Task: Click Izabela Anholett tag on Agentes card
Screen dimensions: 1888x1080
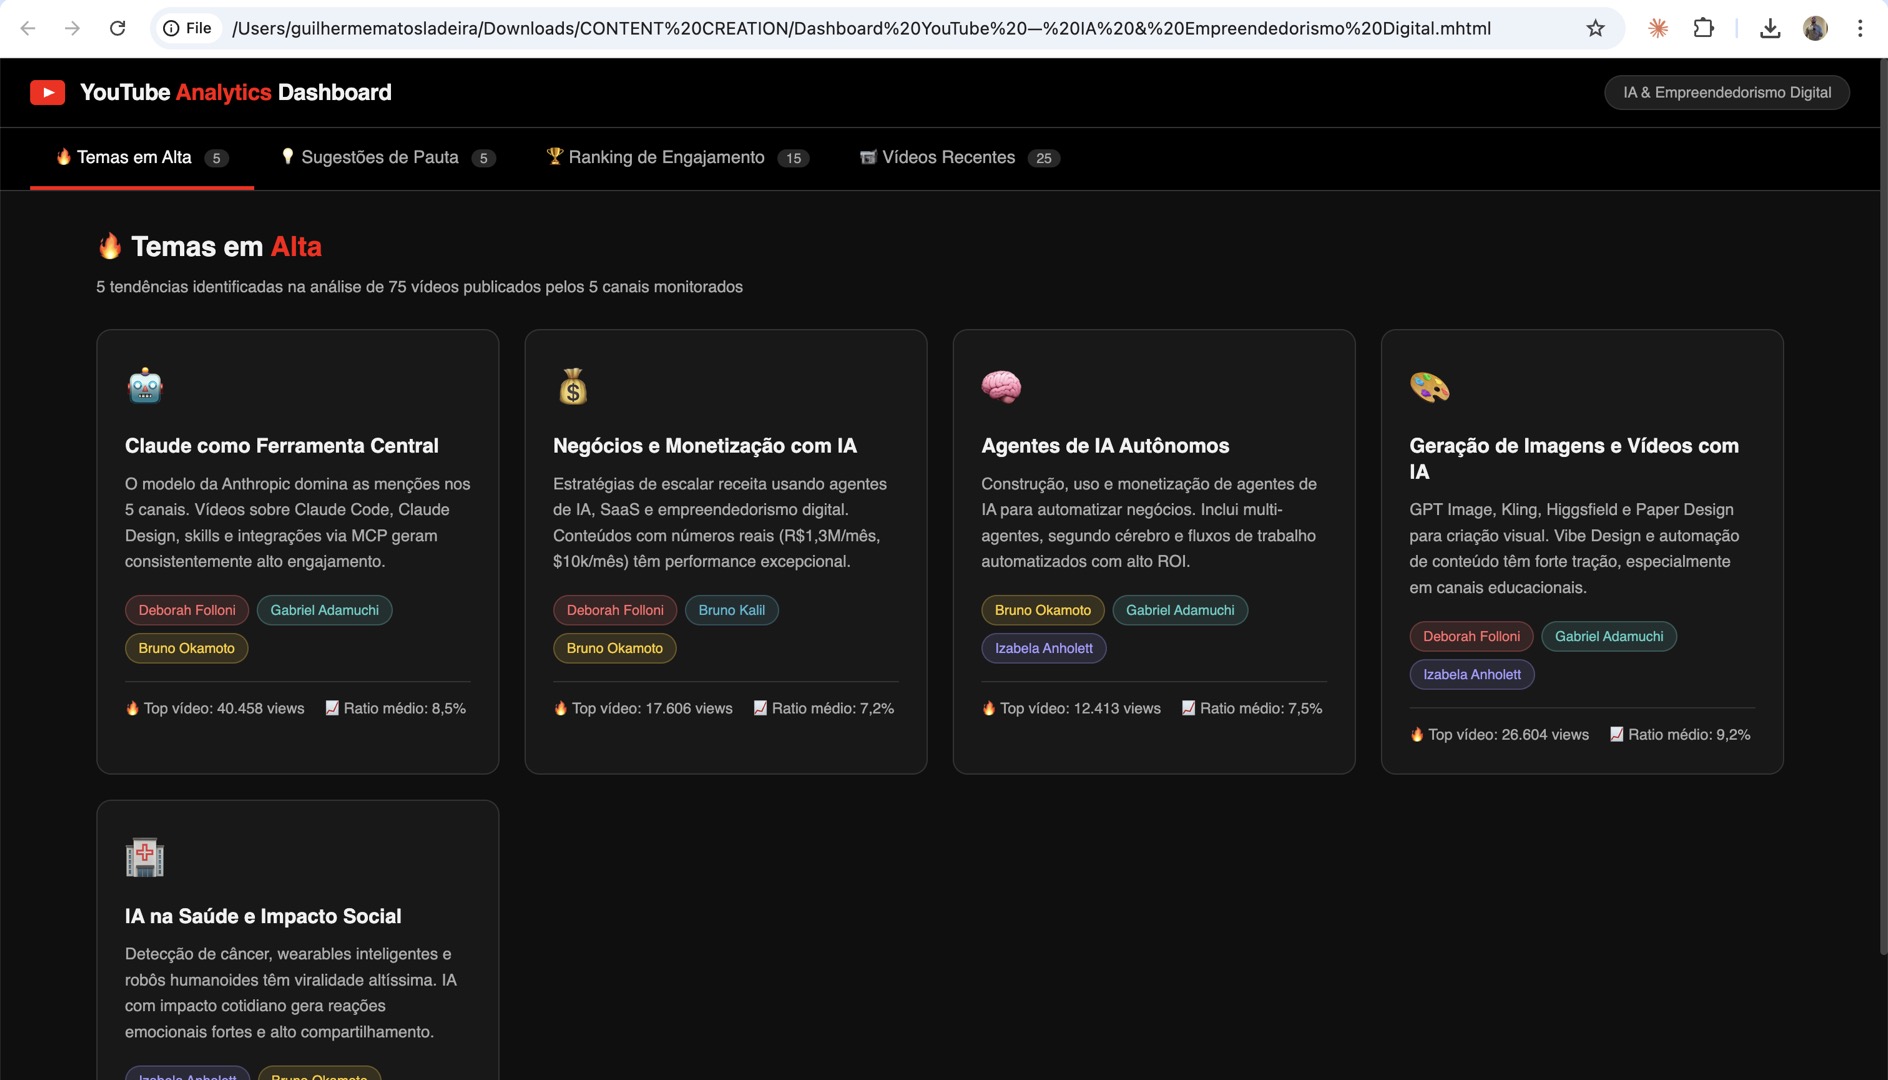Action: coord(1044,648)
